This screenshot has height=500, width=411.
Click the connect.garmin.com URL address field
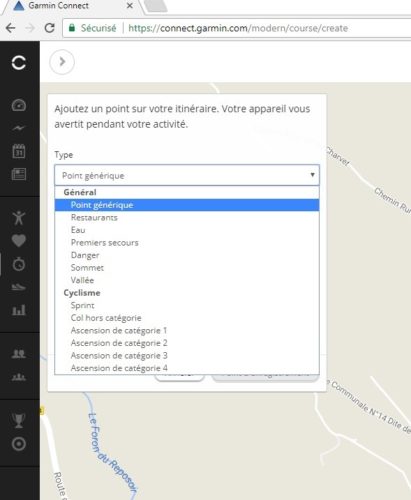(x=238, y=28)
